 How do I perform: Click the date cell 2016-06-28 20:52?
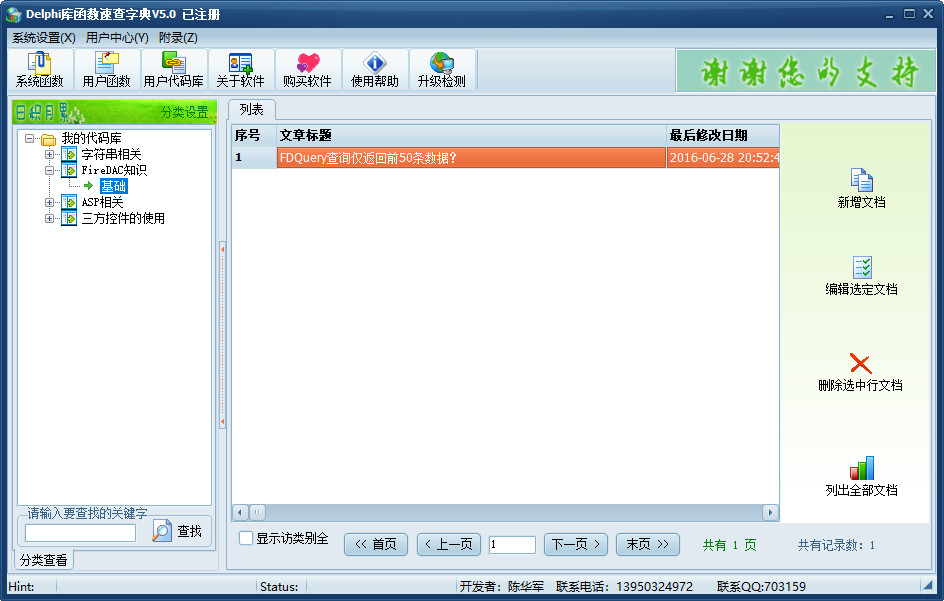(723, 158)
